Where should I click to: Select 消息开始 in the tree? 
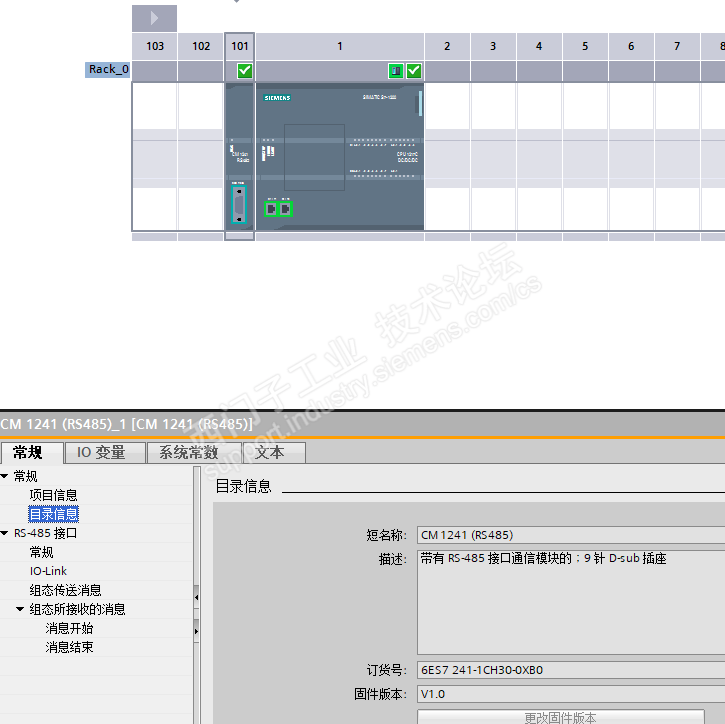coord(69,628)
